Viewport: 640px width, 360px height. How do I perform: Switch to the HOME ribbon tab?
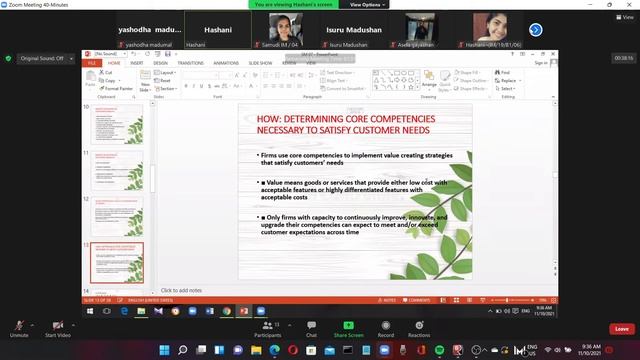(114, 63)
